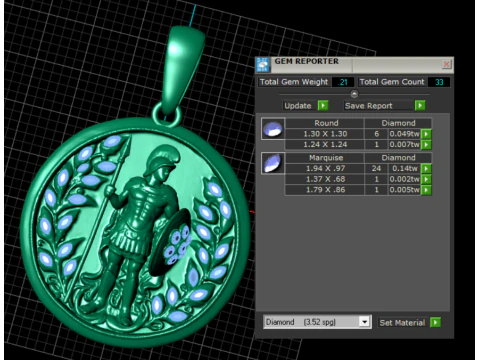
Task: Click the Set Material button label
Action: pos(402,323)
